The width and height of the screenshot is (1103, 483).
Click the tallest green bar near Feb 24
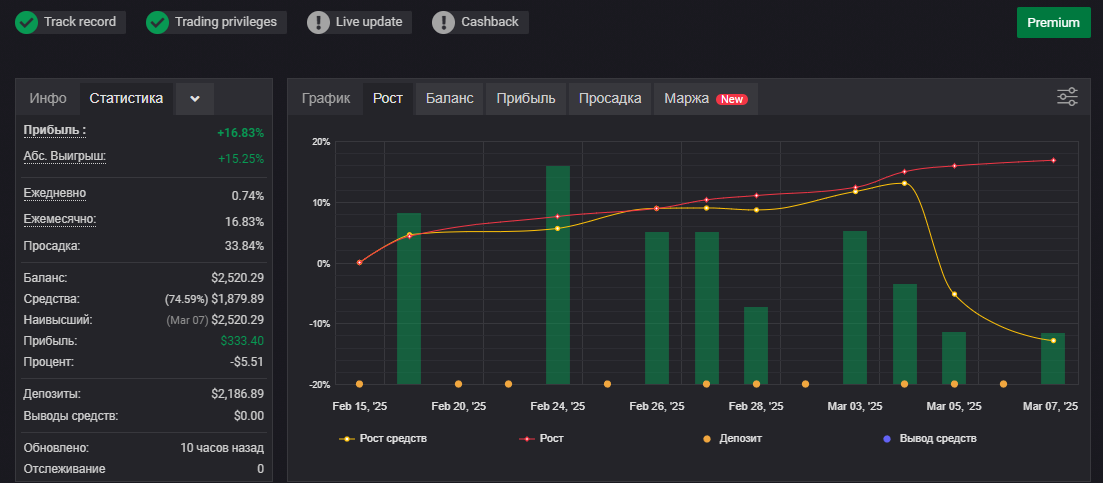tap(558, 275)
